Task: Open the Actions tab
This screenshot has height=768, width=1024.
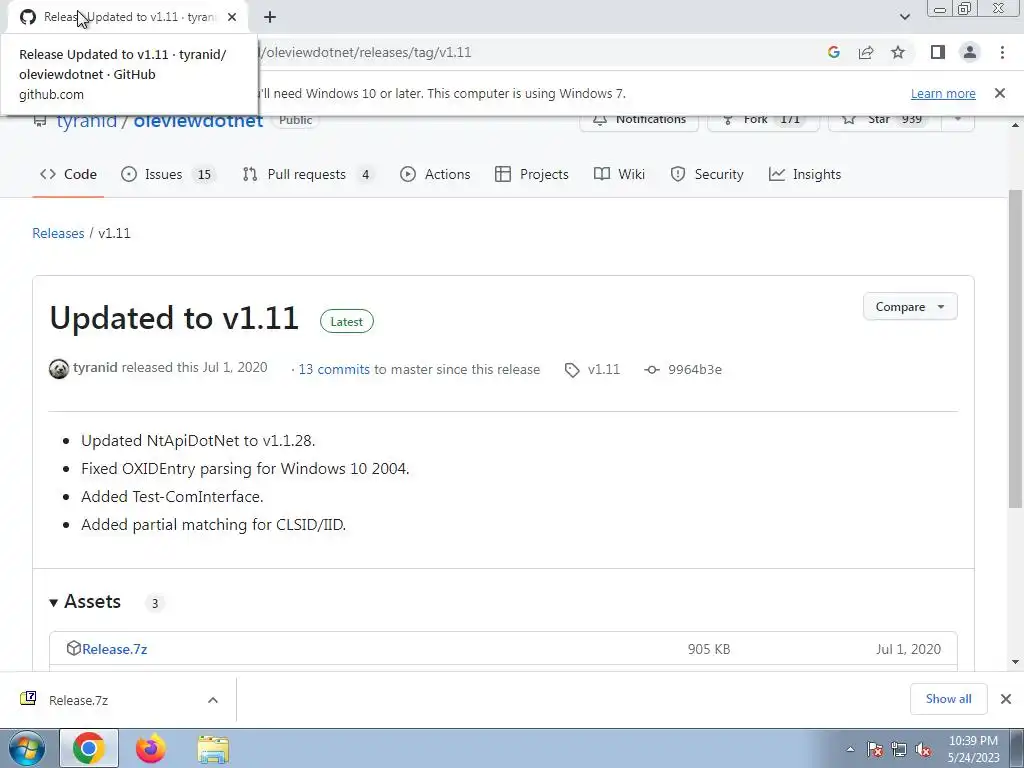Action: coord(435,174)
